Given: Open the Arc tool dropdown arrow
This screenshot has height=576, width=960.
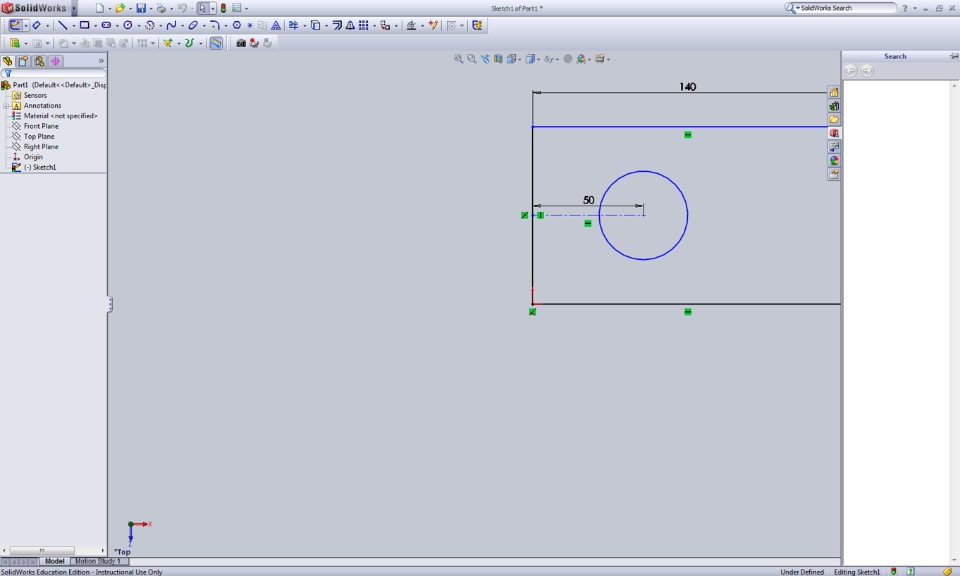Looking at the screenshot, I should (160, 26).
